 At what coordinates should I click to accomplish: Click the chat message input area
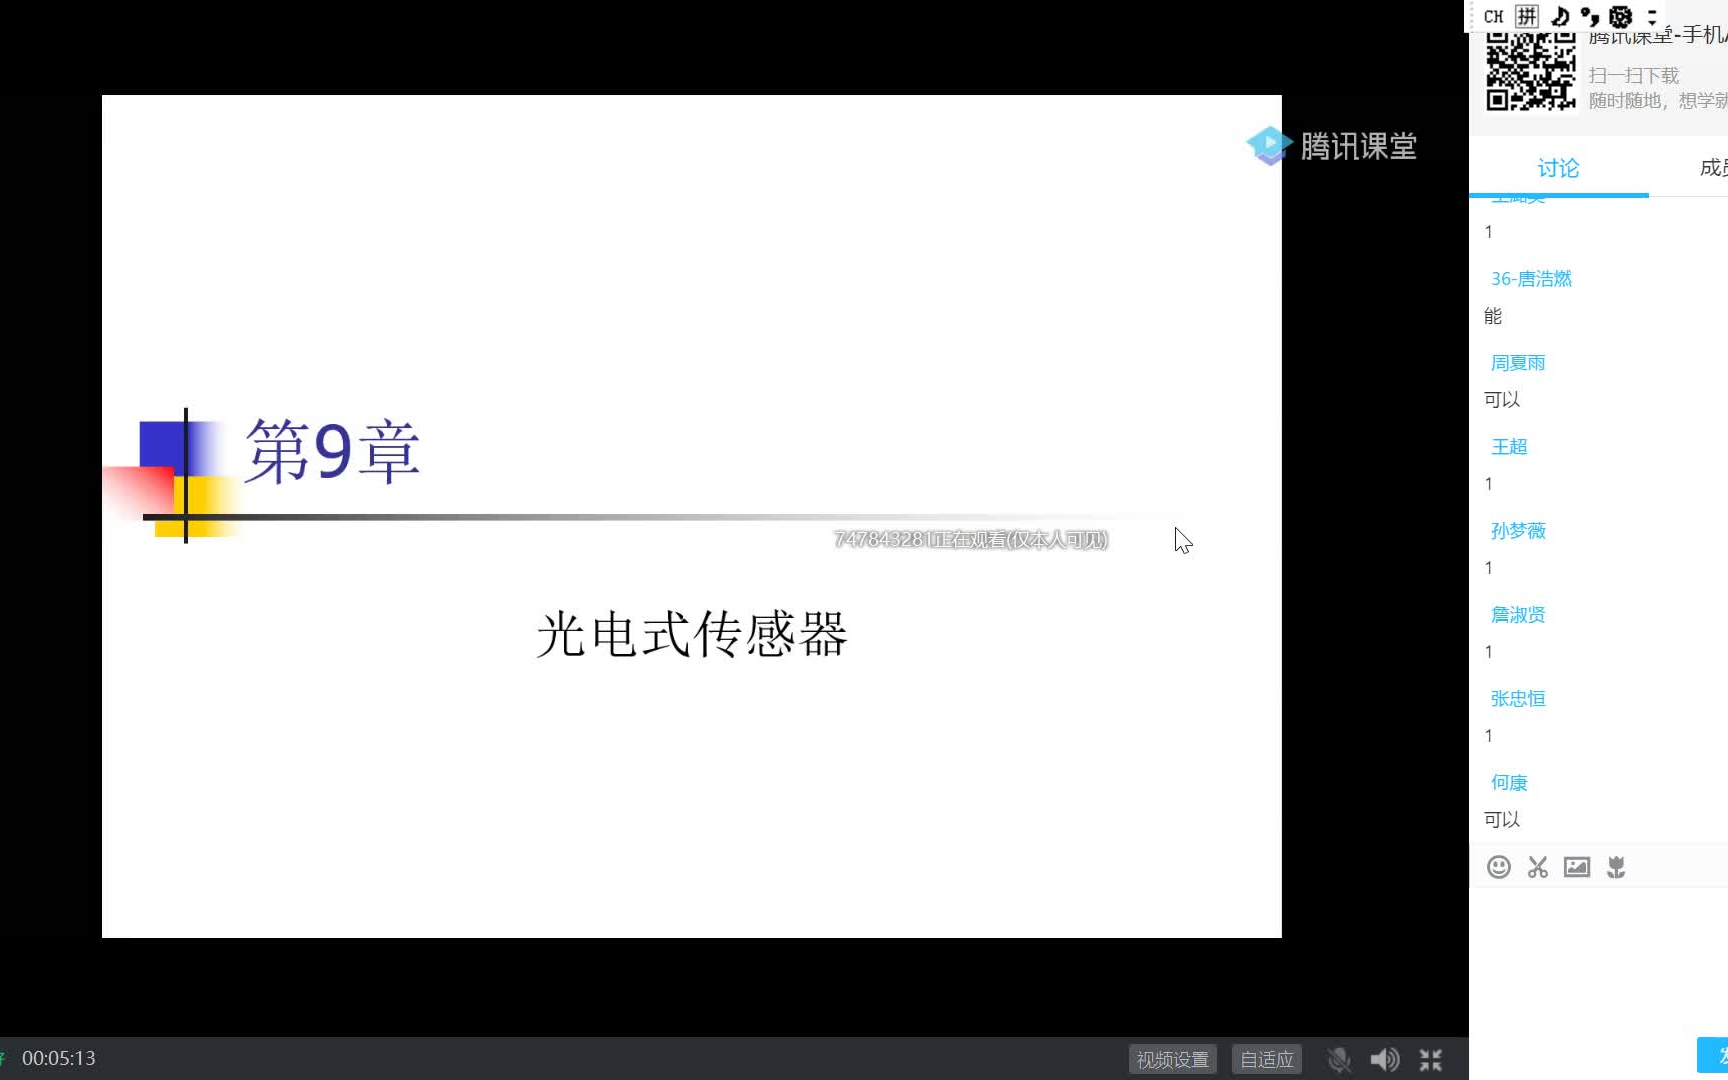1598,960
